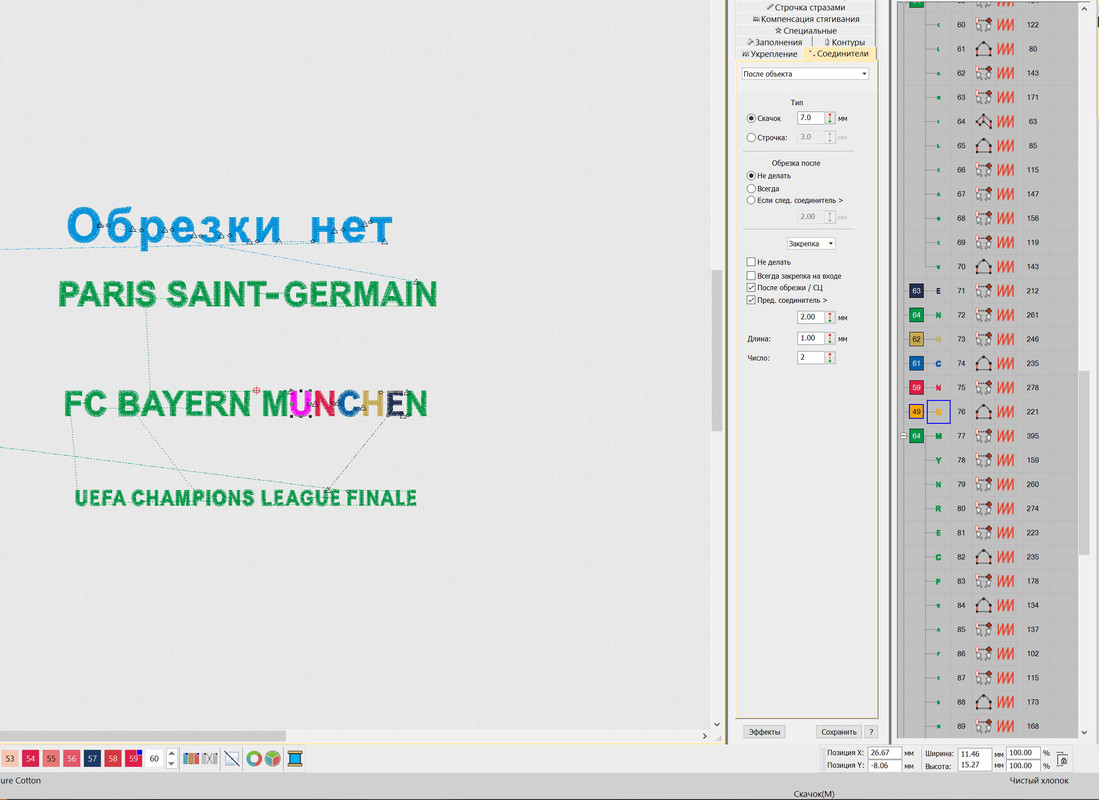The image size is (1099, 800).
Task: Click the stitch zigzag icon in row 77
Action: [x=1006, y=436]
